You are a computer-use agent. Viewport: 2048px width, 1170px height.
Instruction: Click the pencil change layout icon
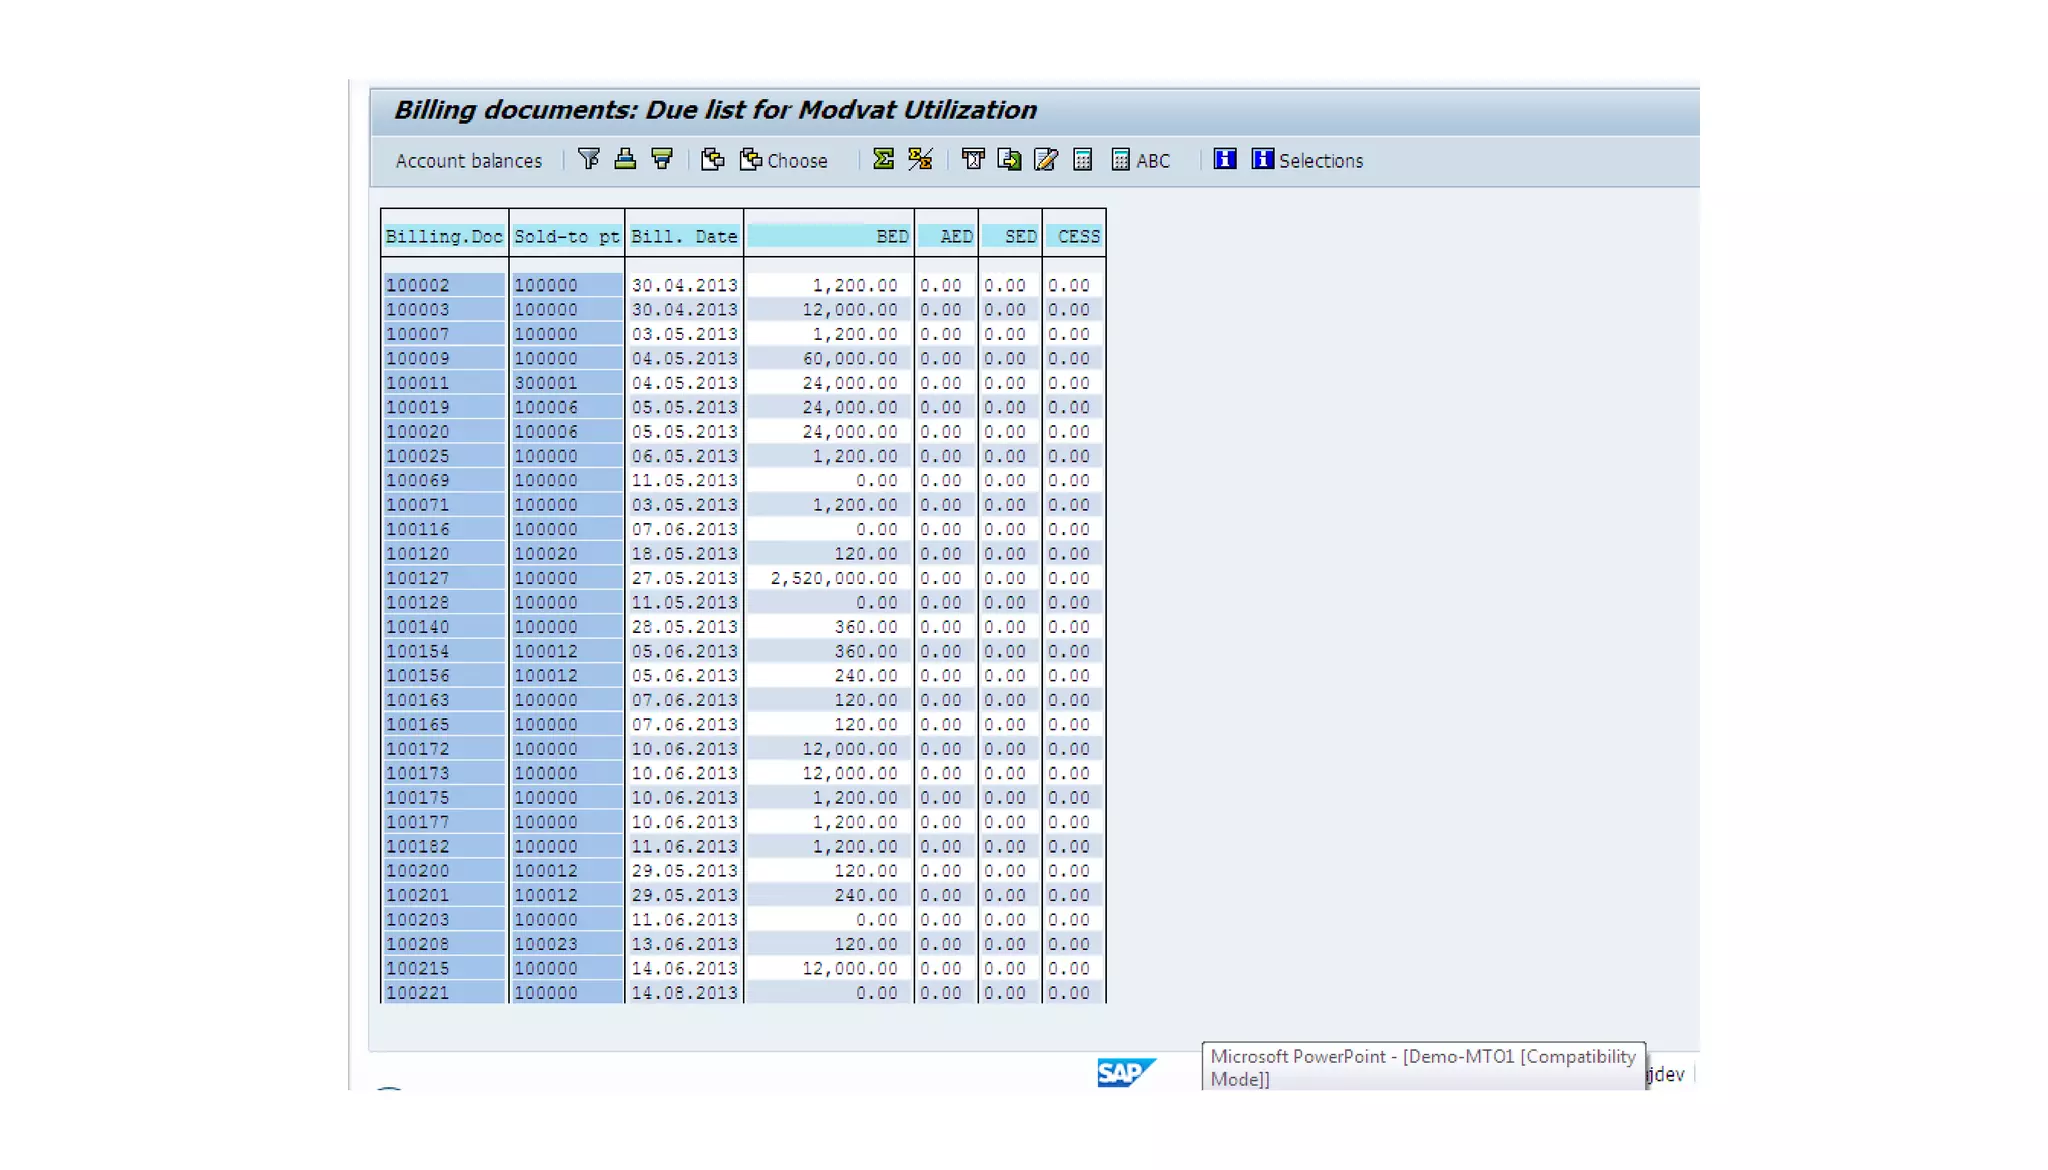[1046, 159]
